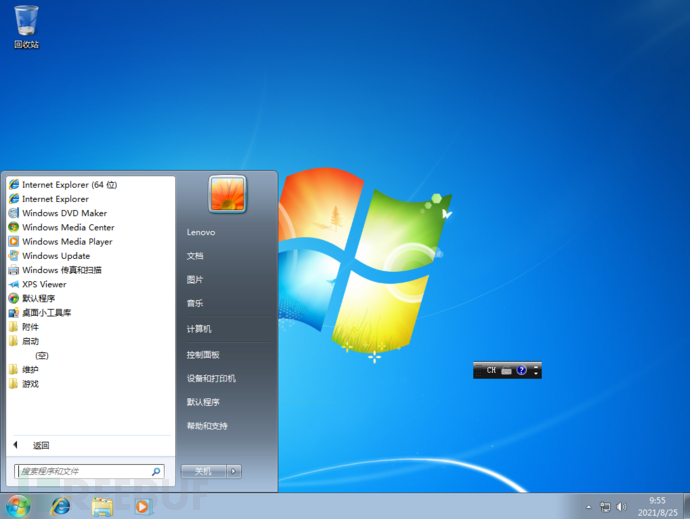The height and width of the screenshot is (519, 690).
Task: Click the 关机 shutdown button
Action: (x=203, y=471)
